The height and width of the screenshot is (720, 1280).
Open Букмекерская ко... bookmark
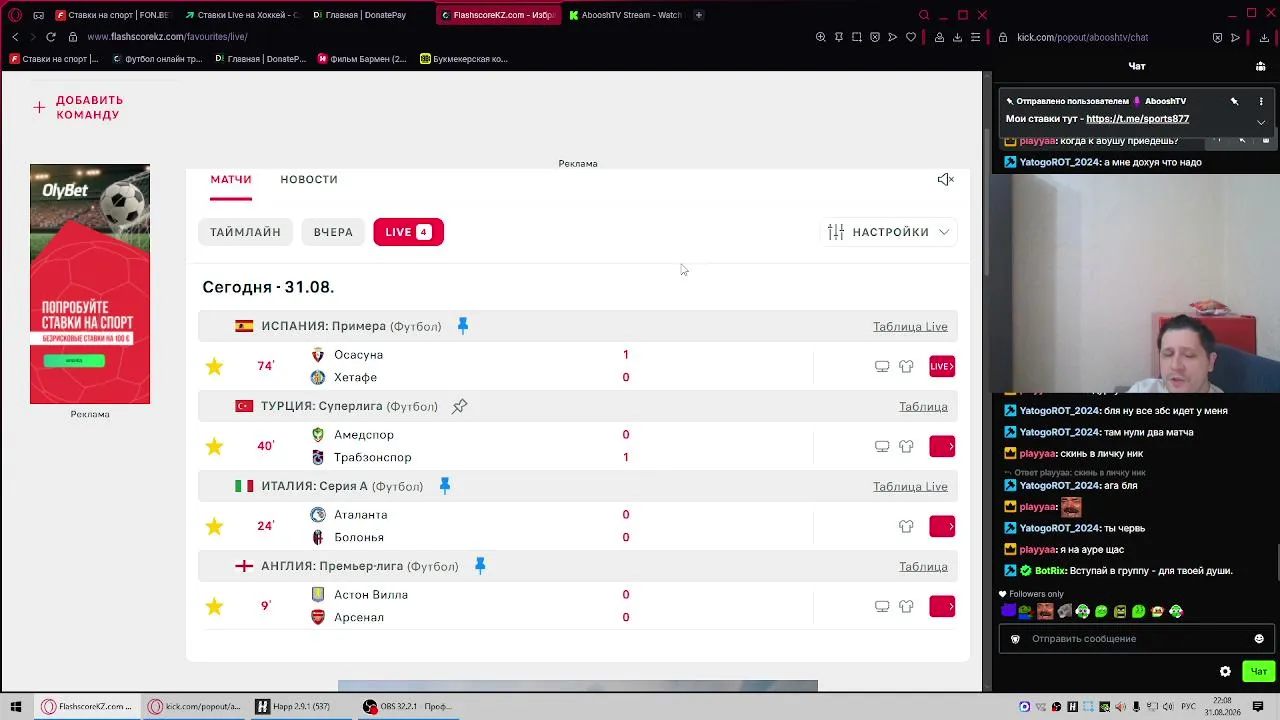464,59
